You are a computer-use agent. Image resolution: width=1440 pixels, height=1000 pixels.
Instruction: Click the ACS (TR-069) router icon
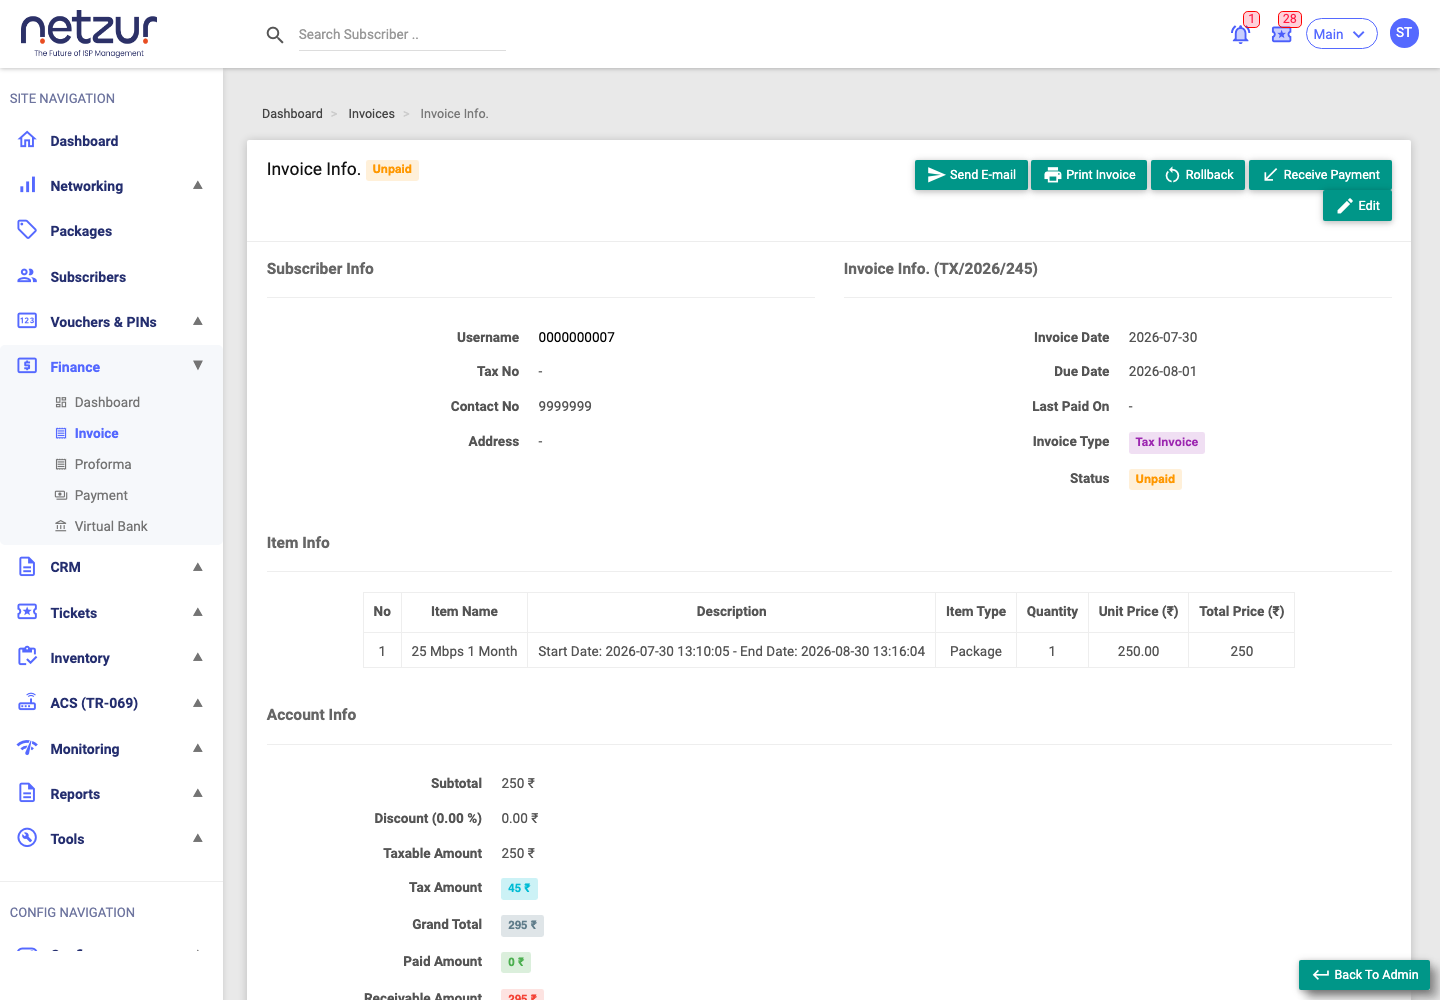tap(27, 702)
